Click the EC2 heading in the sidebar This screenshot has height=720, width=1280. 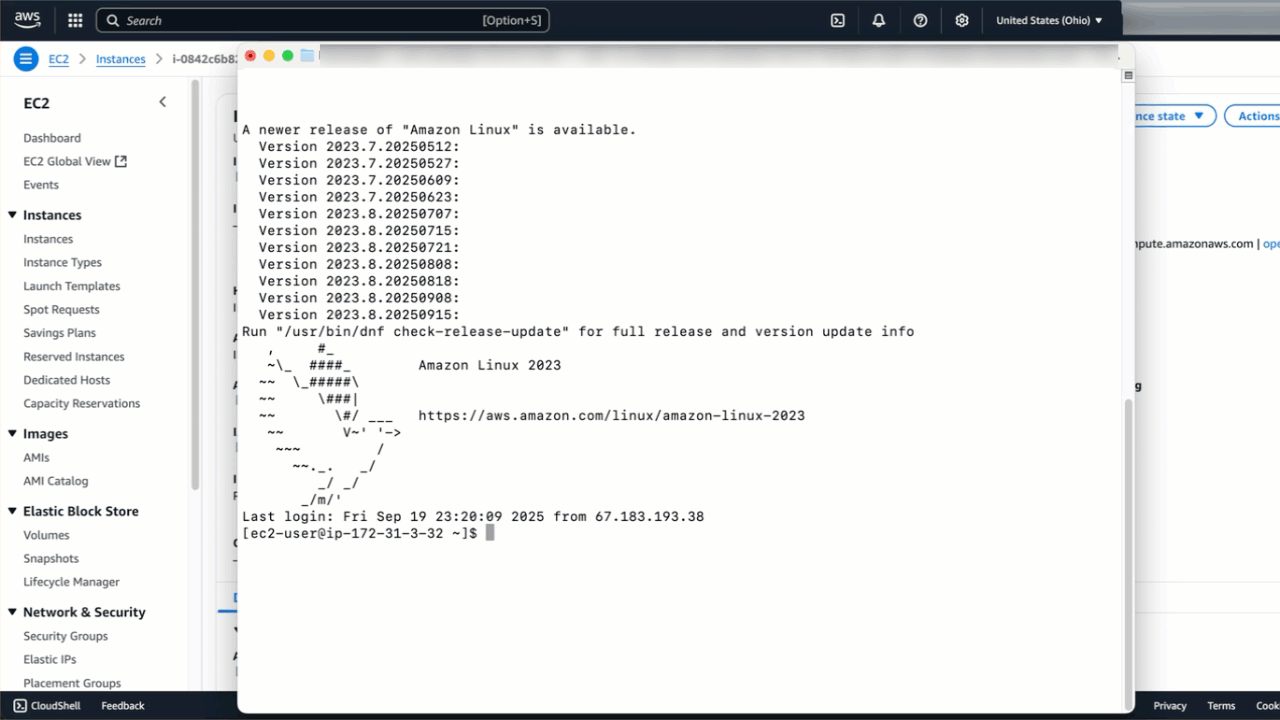[x=37, y=103]
